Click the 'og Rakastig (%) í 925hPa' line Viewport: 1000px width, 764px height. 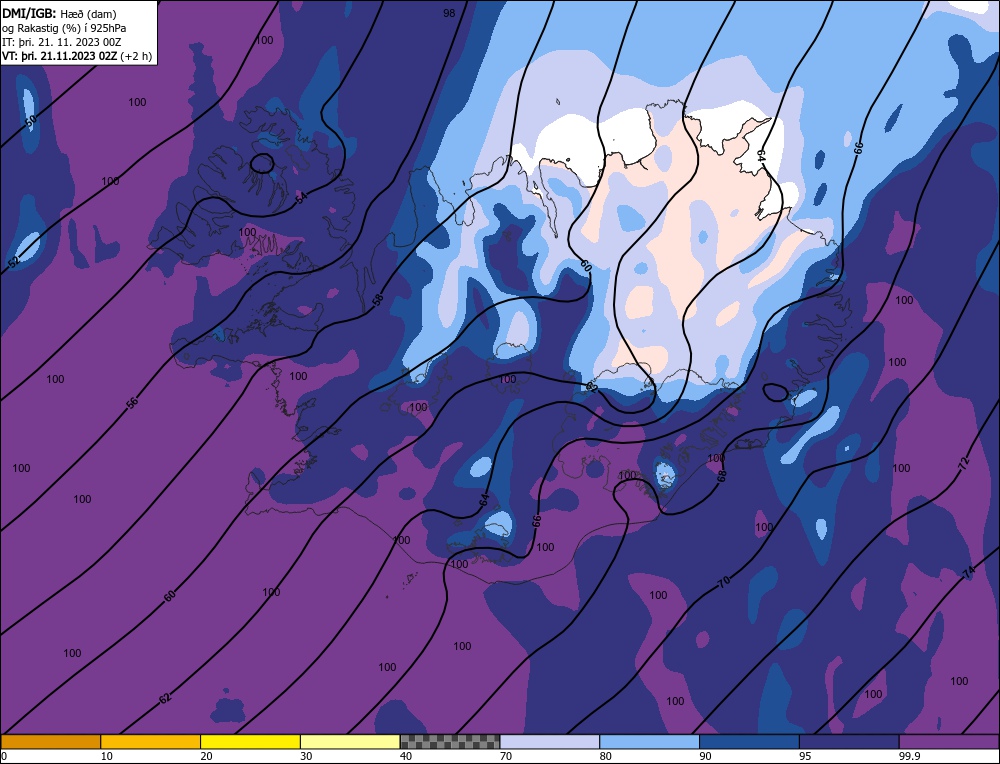[x=64, y=28]
